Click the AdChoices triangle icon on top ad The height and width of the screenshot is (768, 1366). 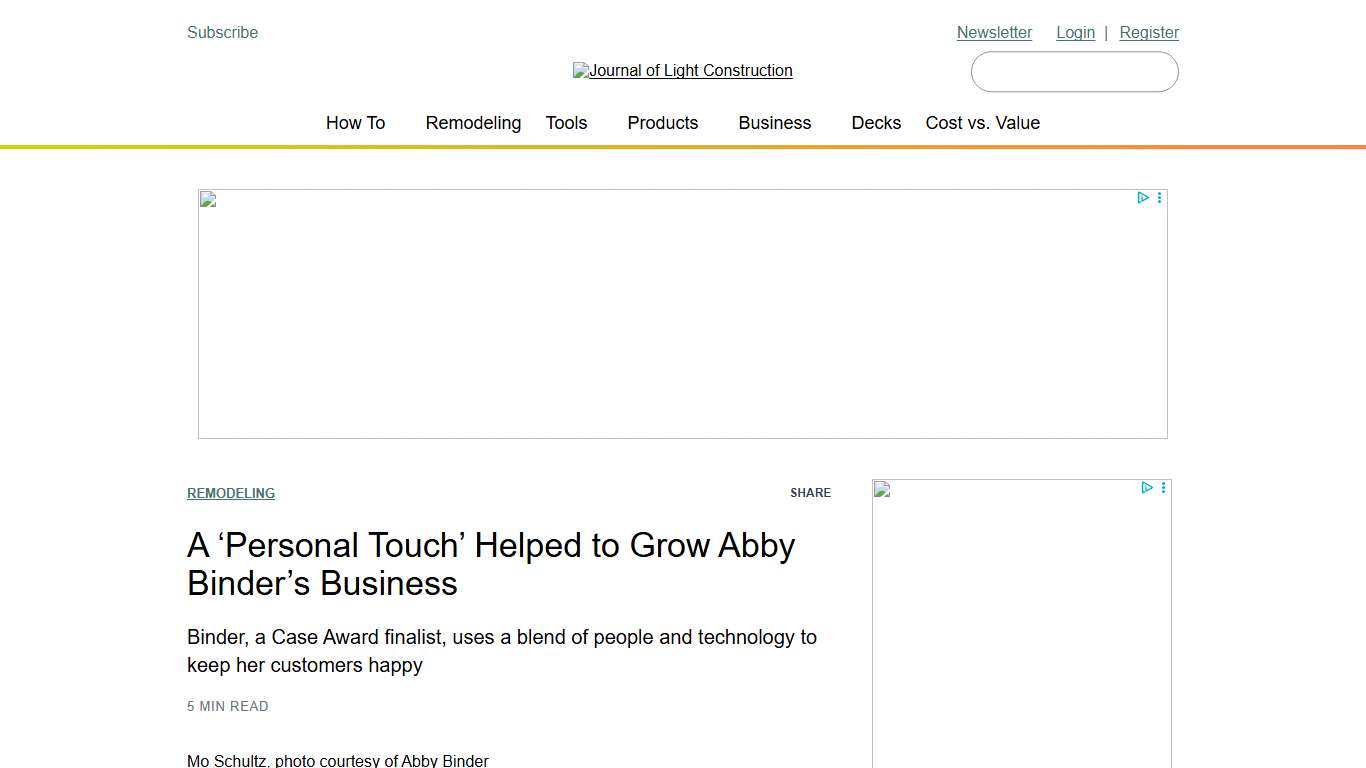(1143, 197)
